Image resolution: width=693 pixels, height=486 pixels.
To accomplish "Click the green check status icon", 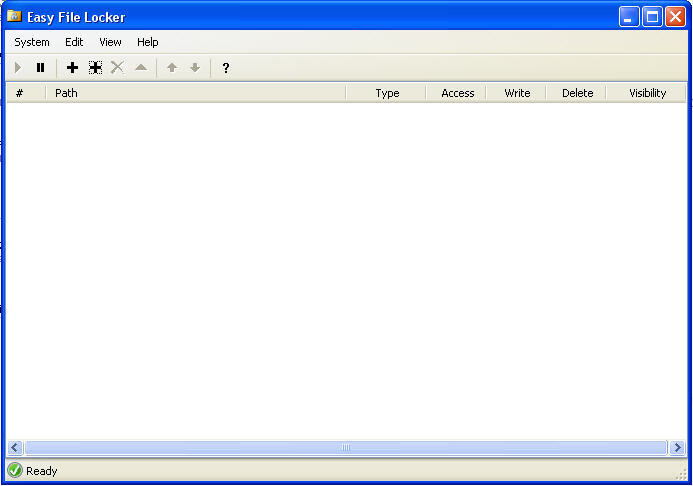I will 15,470.
